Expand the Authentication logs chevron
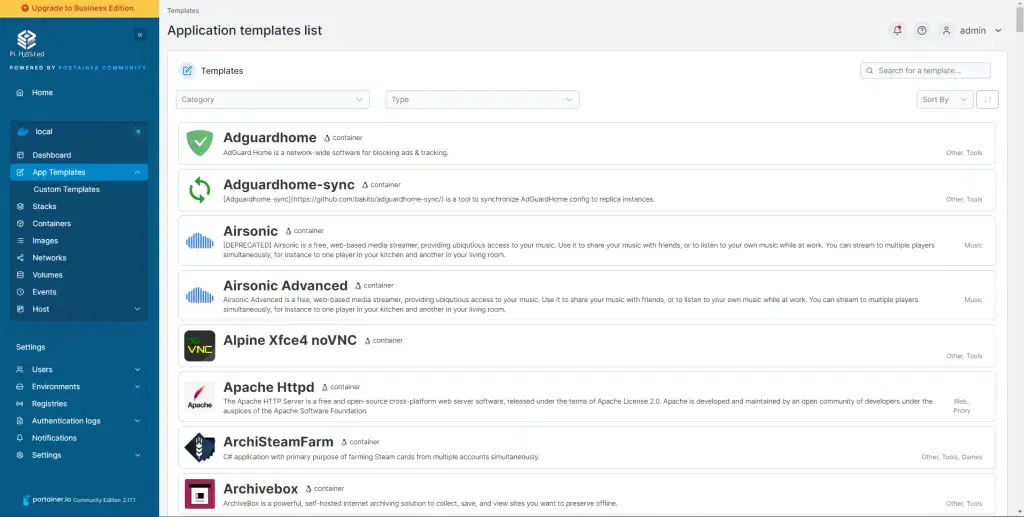The image size is (1024, 517). pos(137,421)
